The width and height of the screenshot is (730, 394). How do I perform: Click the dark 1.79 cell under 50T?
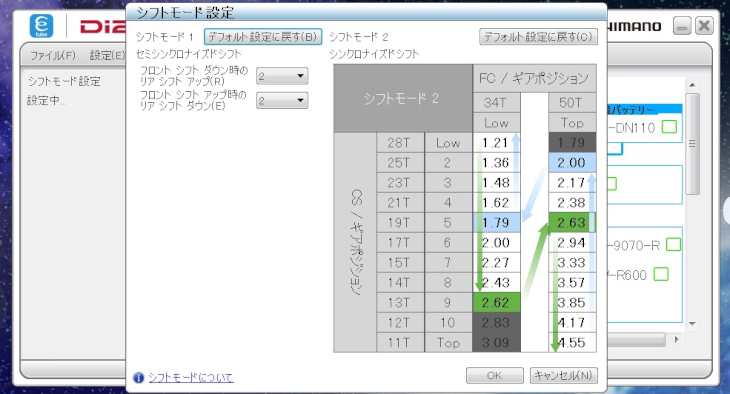pyautogui.click(x=572, y=143)
